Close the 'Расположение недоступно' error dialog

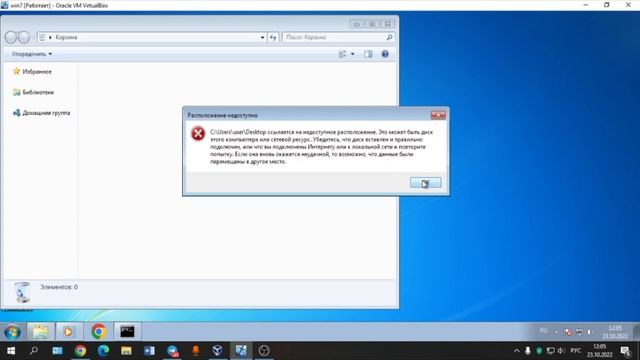(438, 116)
